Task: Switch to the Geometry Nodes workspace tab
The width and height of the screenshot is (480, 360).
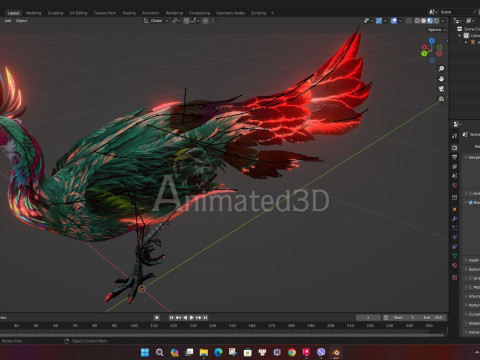Action: [x=230, y=13]
